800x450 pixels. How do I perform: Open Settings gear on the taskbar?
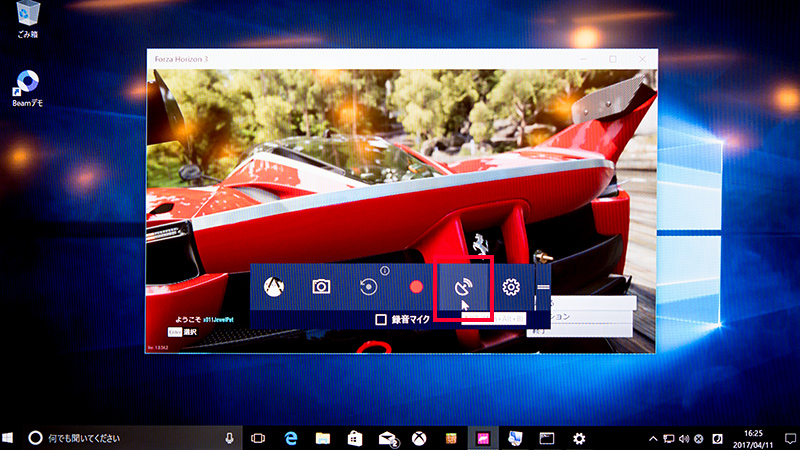point(579,438)
